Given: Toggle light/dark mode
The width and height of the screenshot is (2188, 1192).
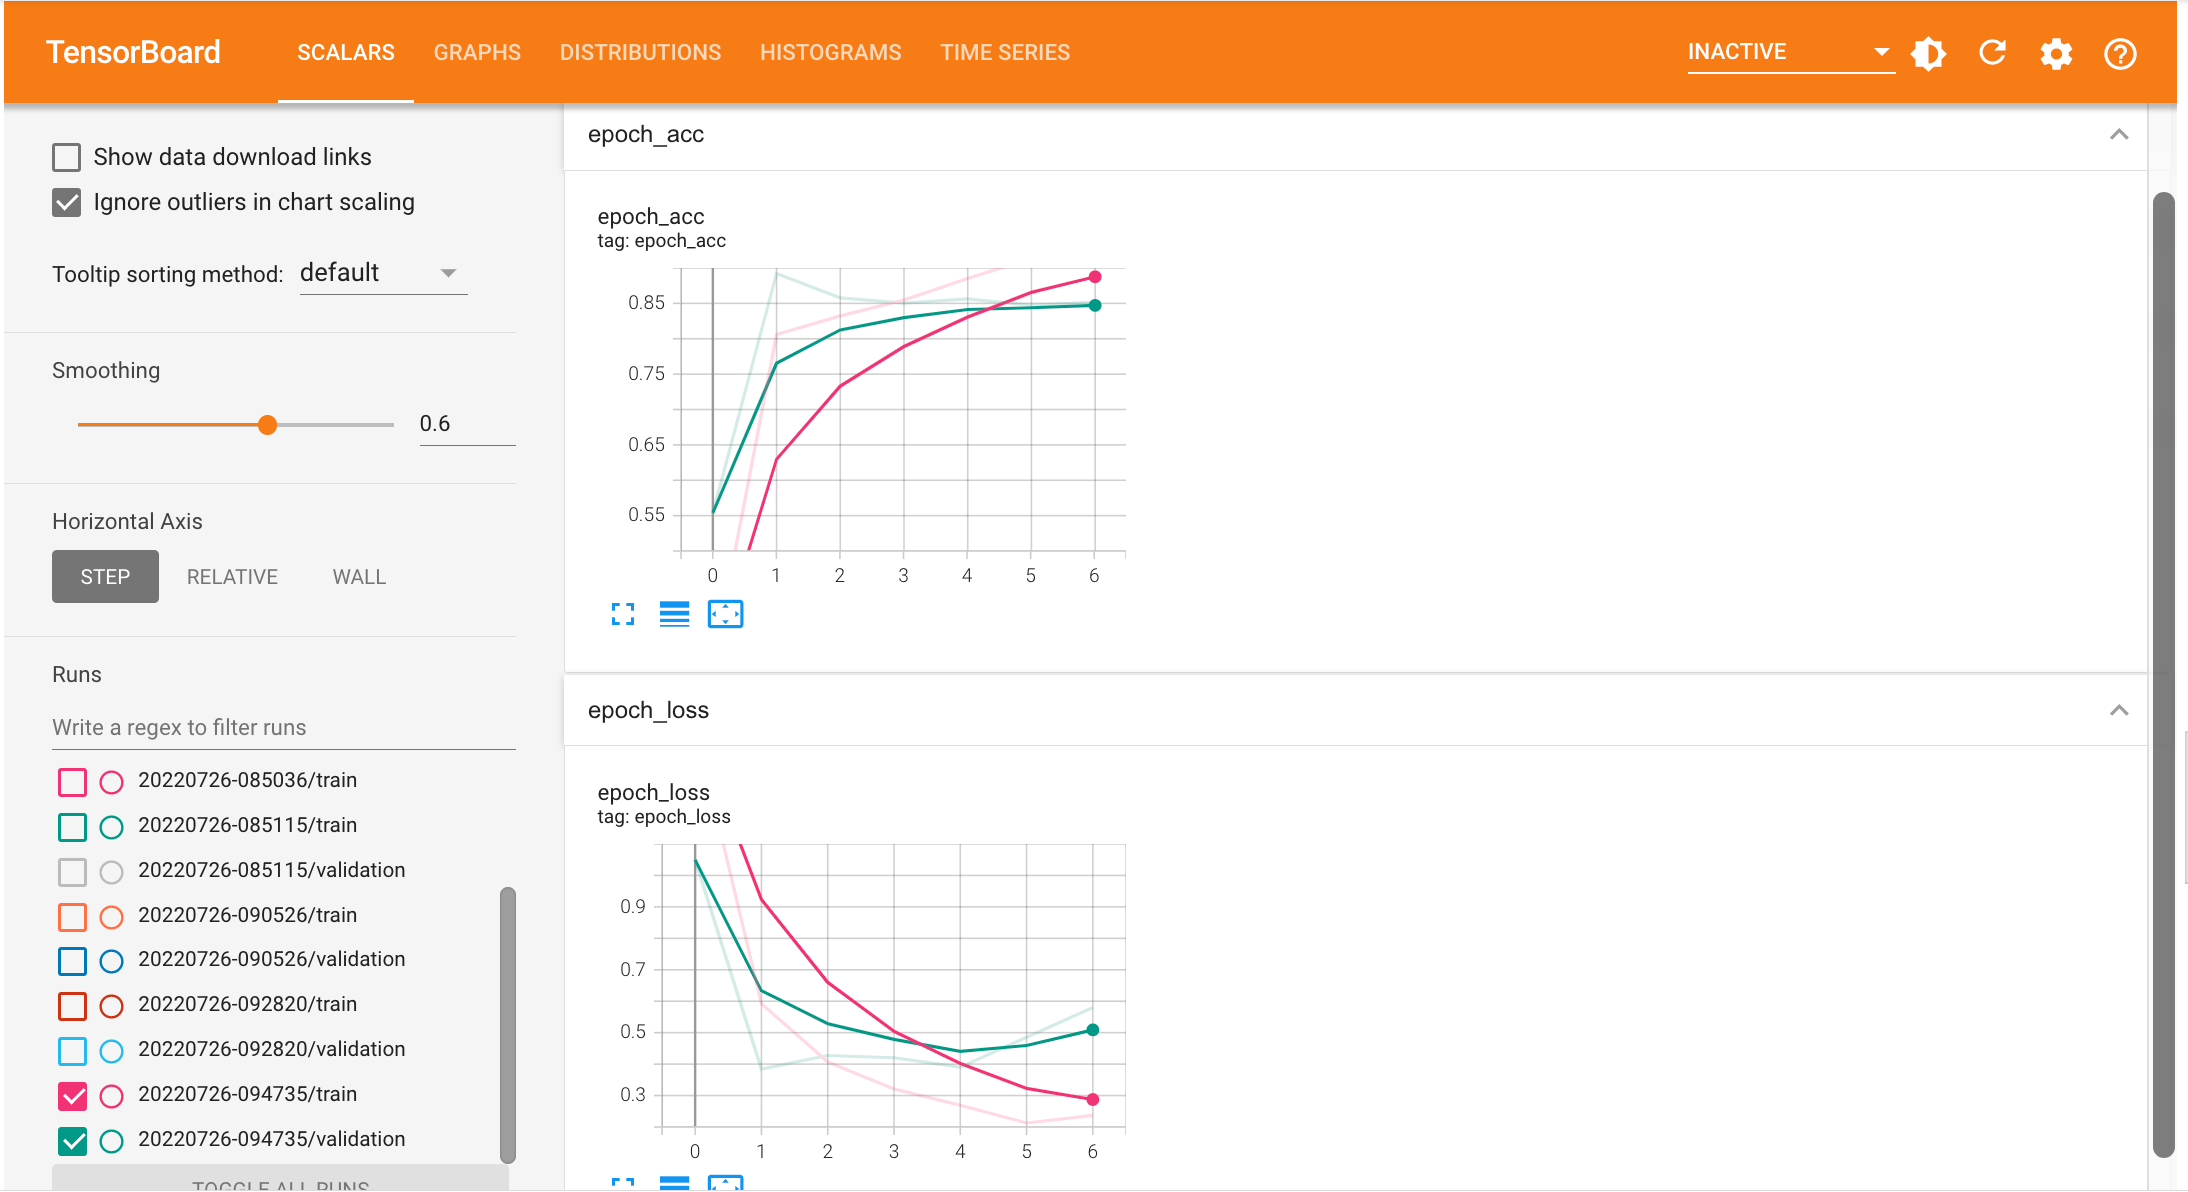Looking at the screenshot, I should click(x=1928, y=53).
